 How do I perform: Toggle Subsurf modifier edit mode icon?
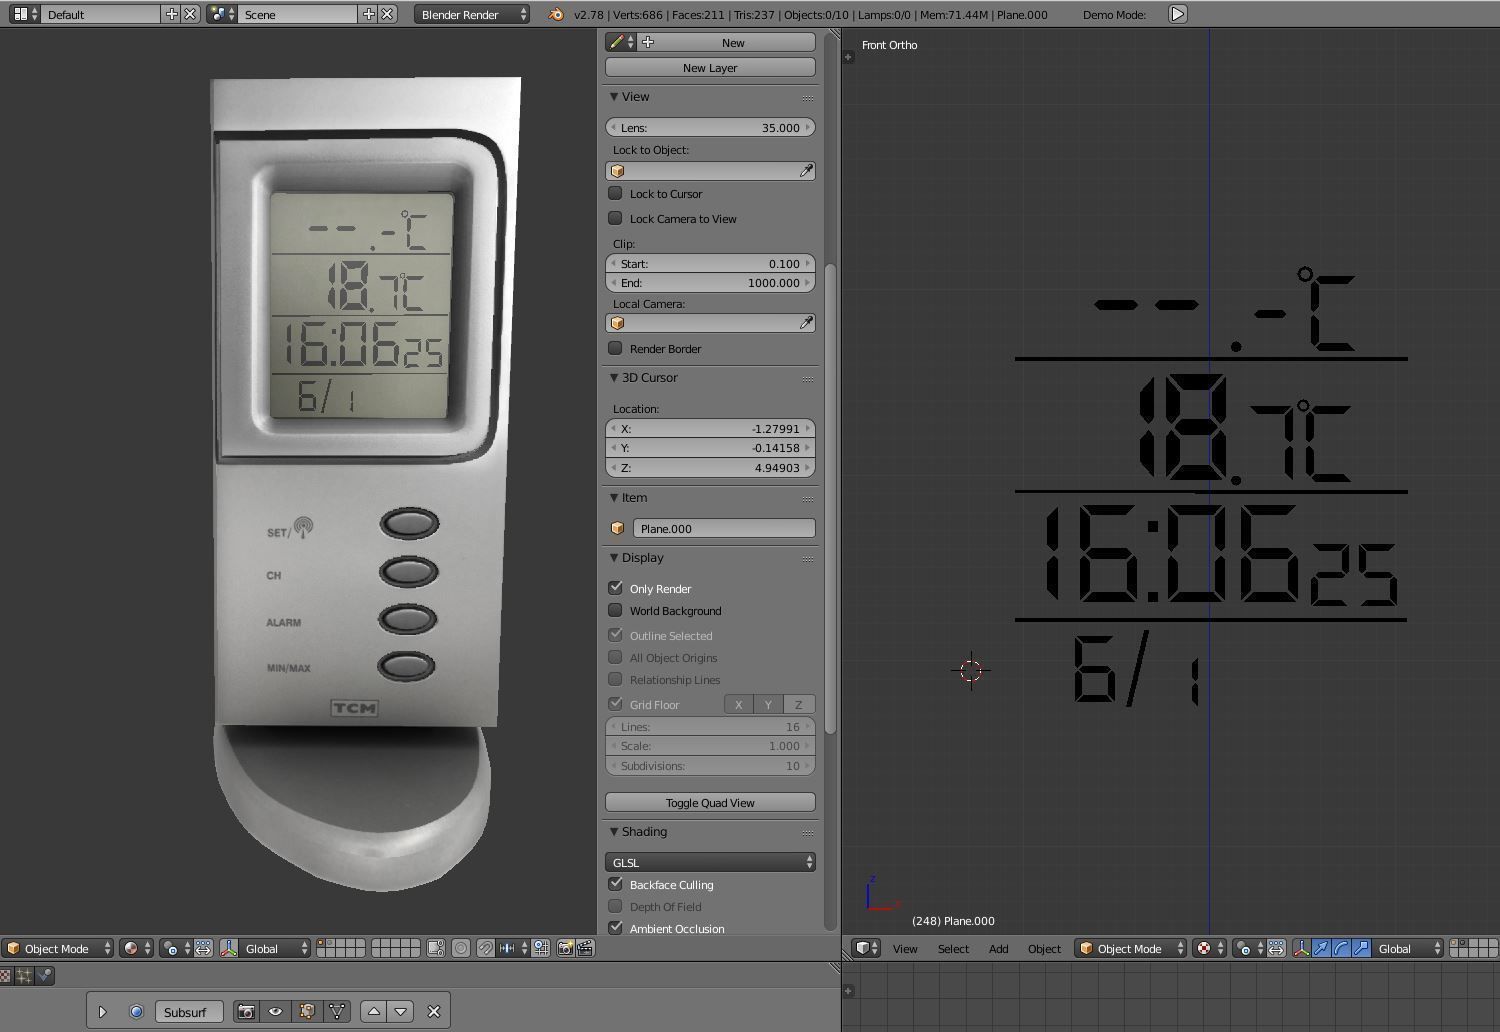click(307, 1012)
